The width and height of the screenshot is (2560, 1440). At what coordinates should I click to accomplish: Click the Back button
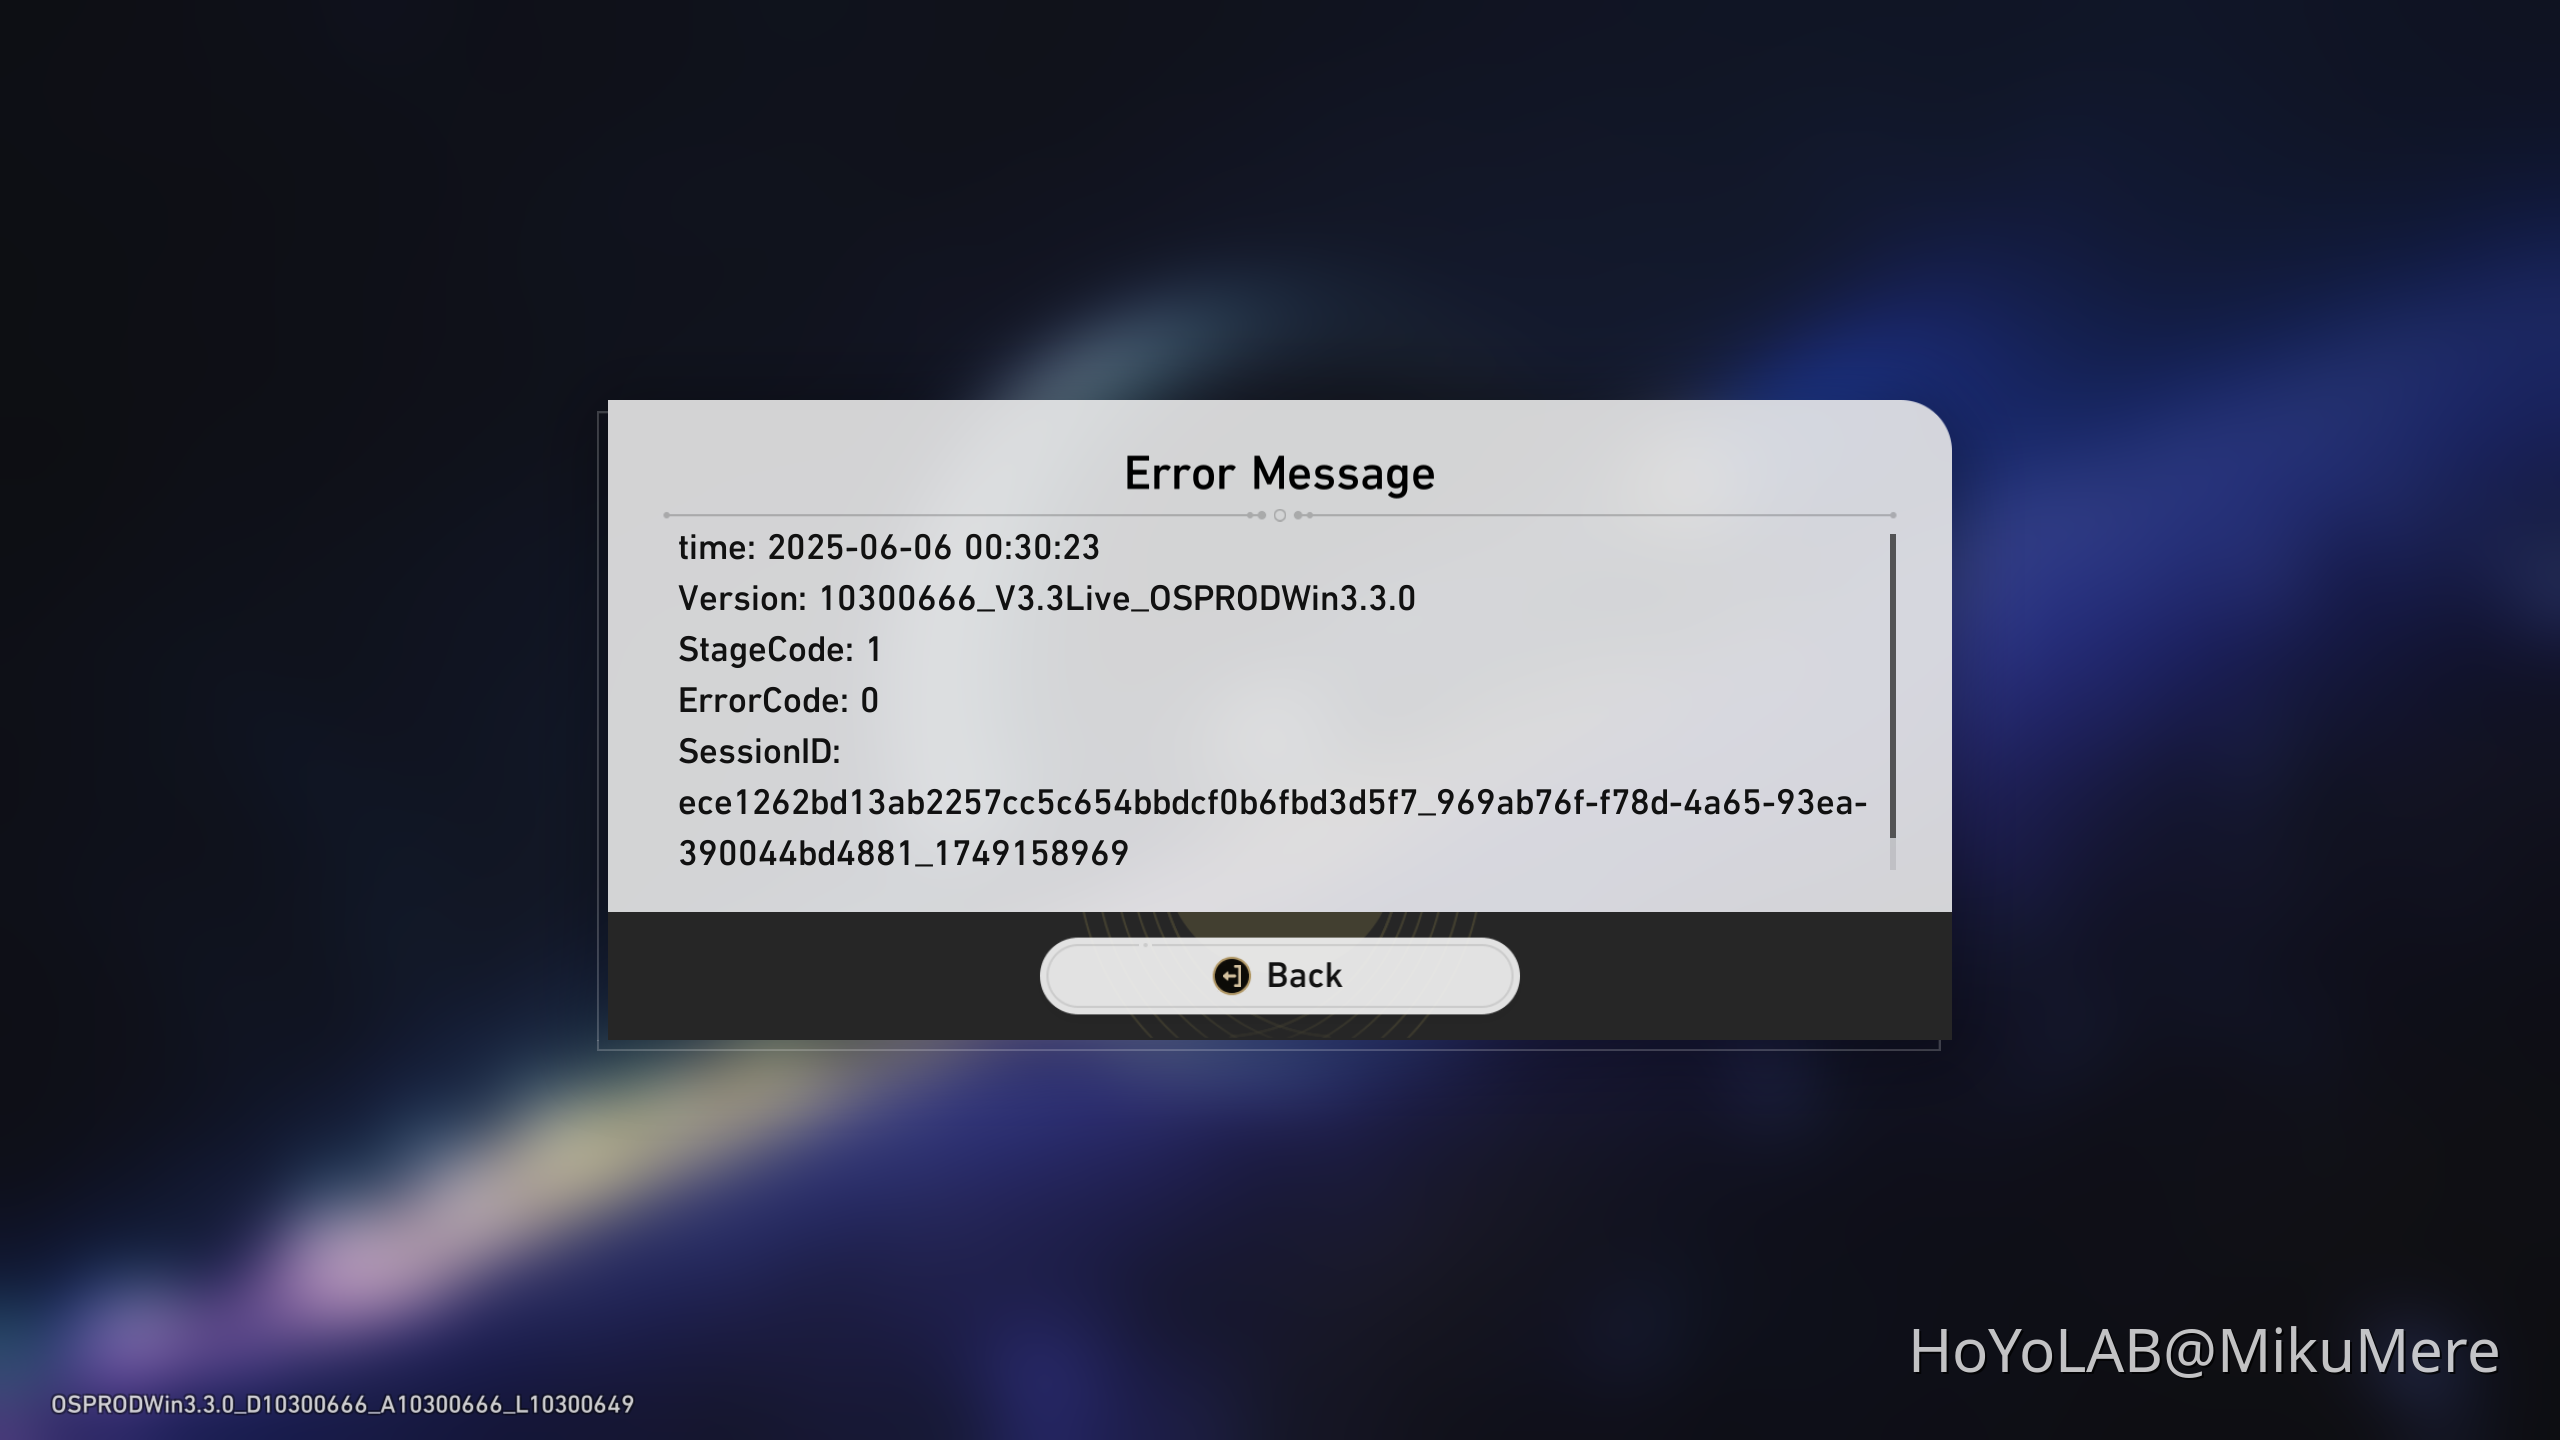(x=1279, y=975)
